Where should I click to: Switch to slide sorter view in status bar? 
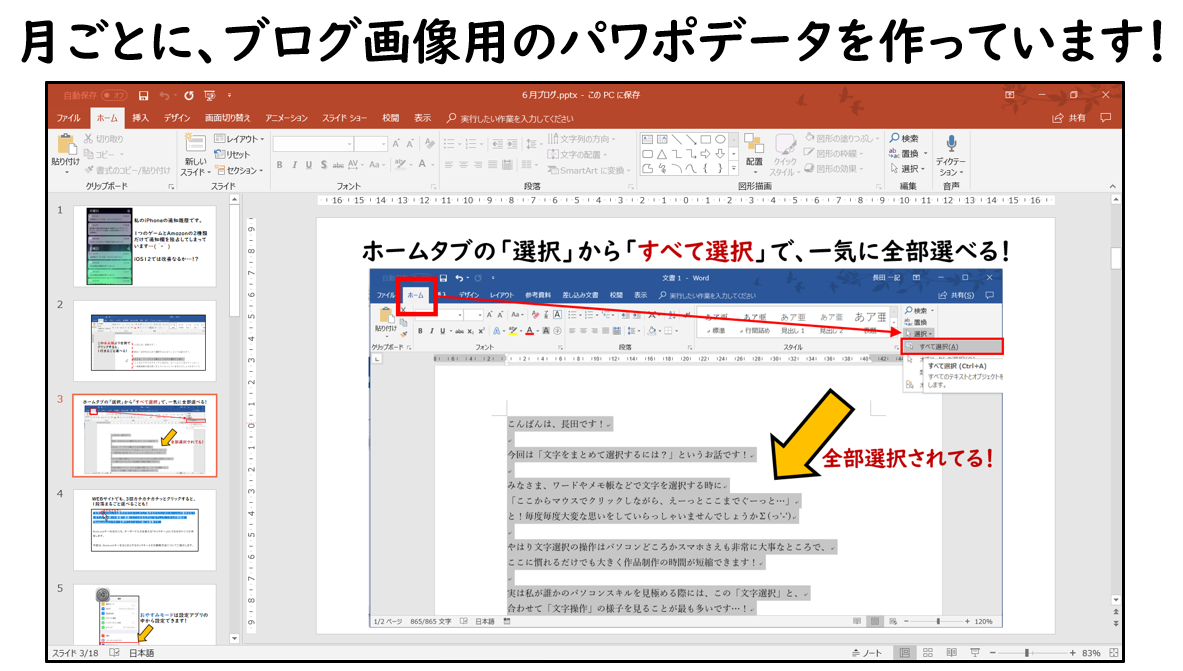point(928,653)
